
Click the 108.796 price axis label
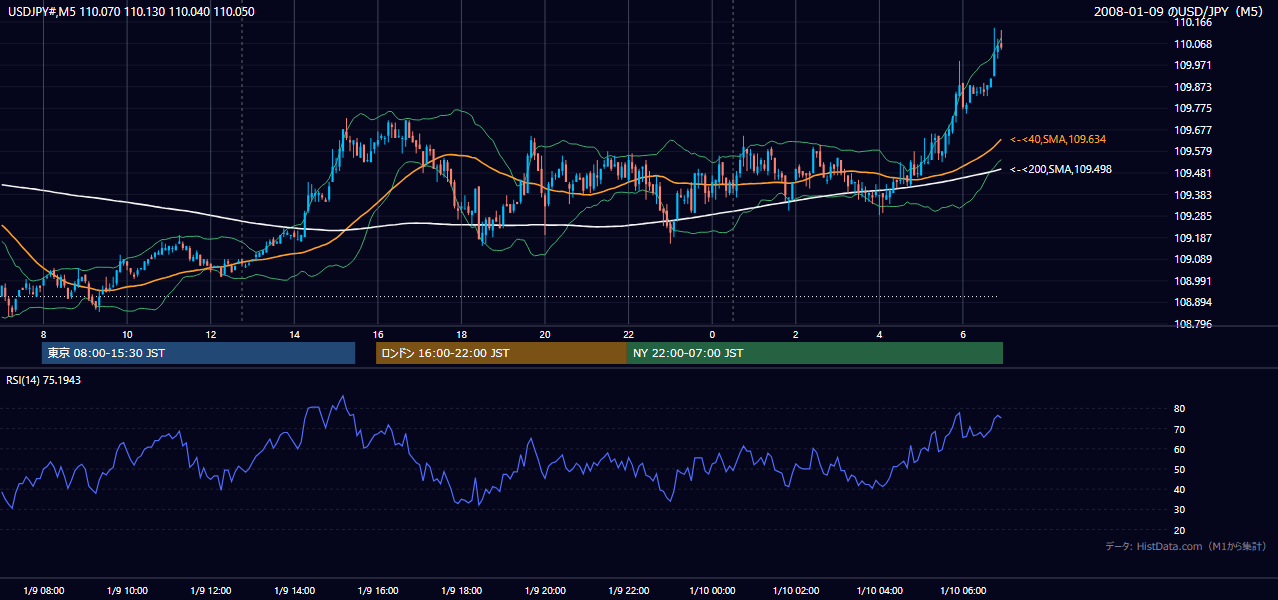1193,324
